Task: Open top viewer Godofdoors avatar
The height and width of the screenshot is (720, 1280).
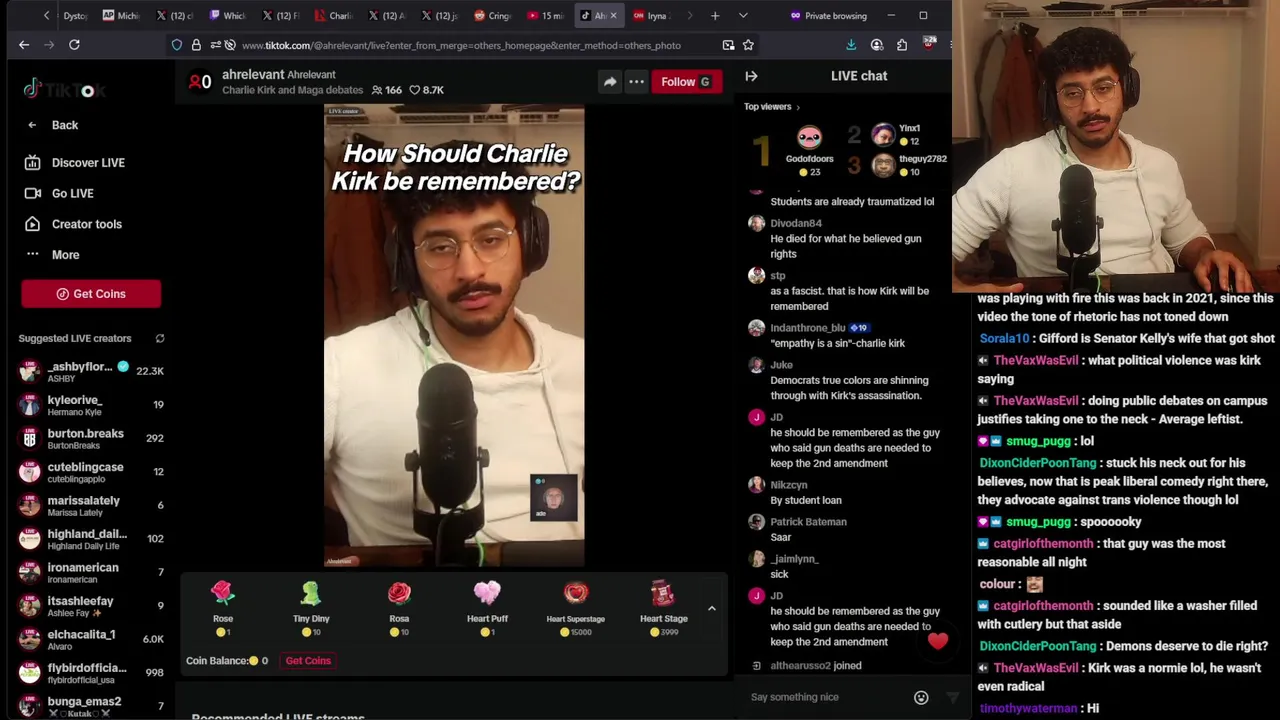Action: pyautogui.click(x=809, y=138)
